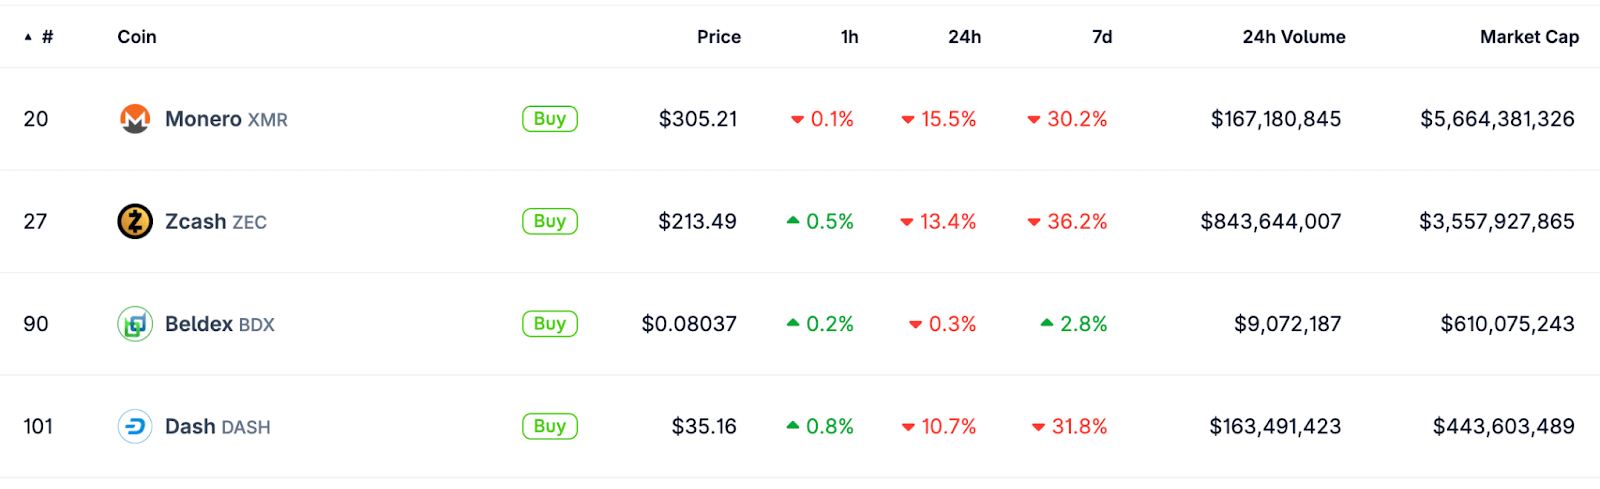This screenshot has width=1600, height=489.
Task: Open the Monero XMR coin link
Action: pyautogui.click(x=226, y=119)
